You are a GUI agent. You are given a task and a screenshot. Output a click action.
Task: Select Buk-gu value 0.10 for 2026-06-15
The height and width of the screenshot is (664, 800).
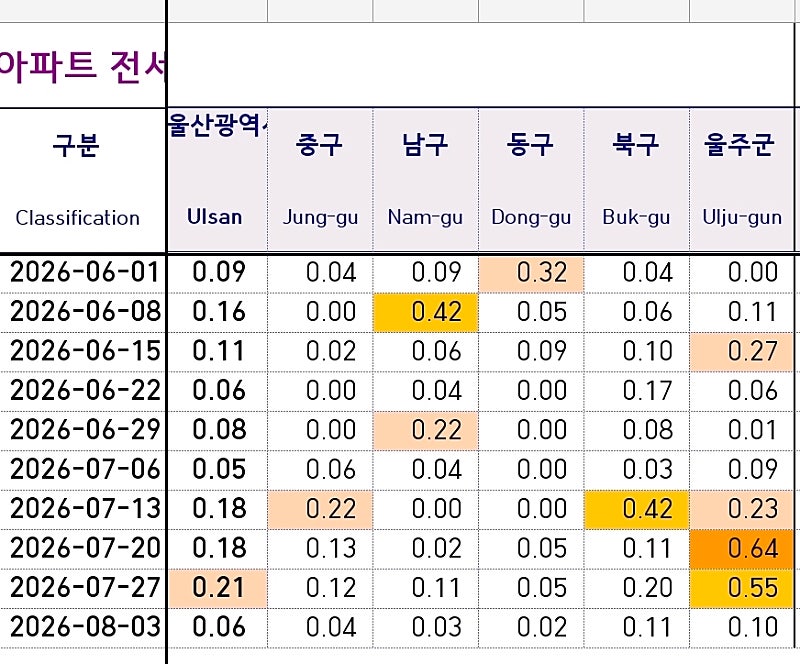tap(637, 352)
